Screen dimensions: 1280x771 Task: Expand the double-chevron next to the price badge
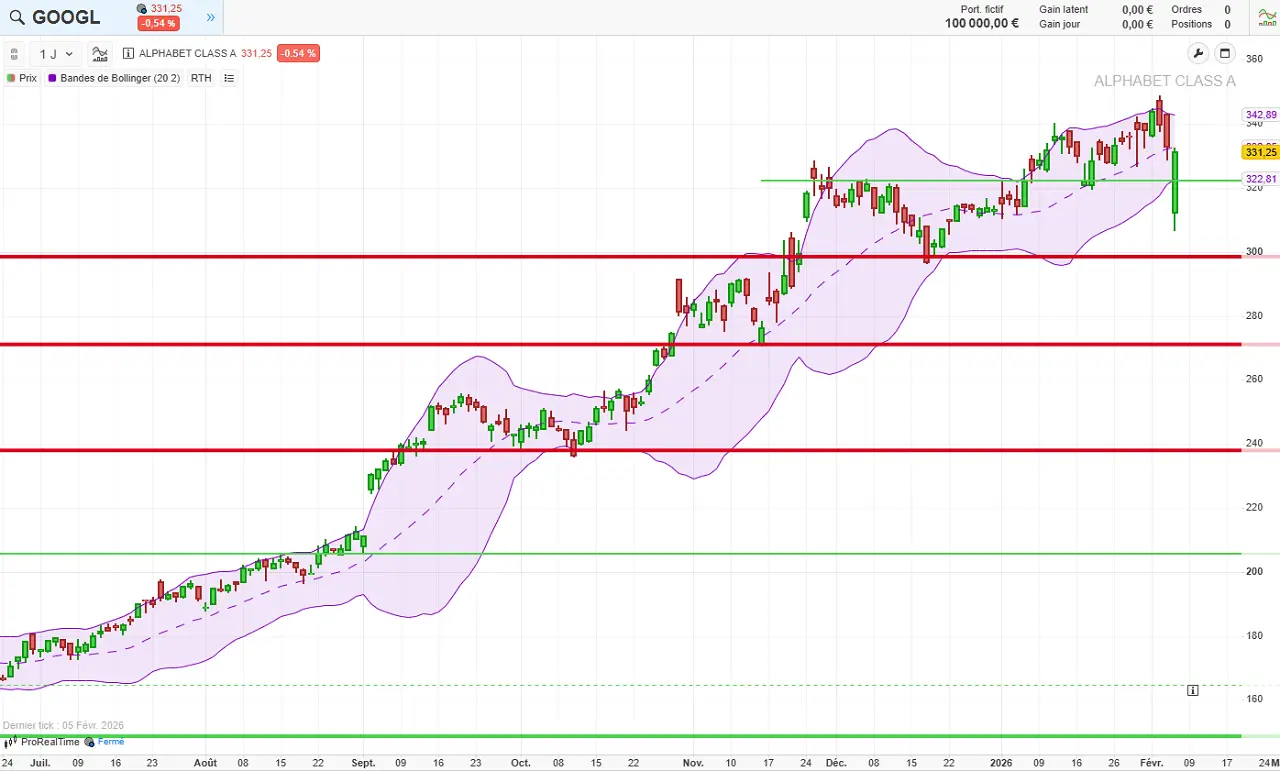click(x=209, y=17)
